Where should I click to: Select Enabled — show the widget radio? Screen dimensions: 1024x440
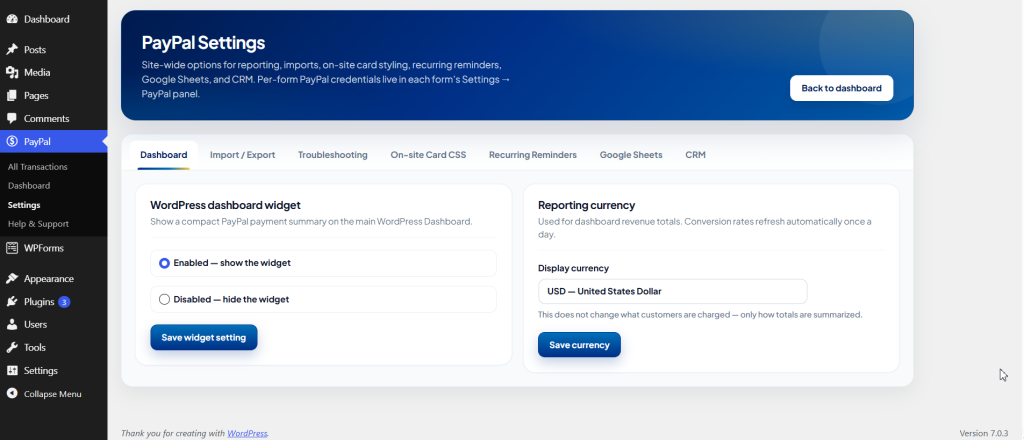coord(165,263)
